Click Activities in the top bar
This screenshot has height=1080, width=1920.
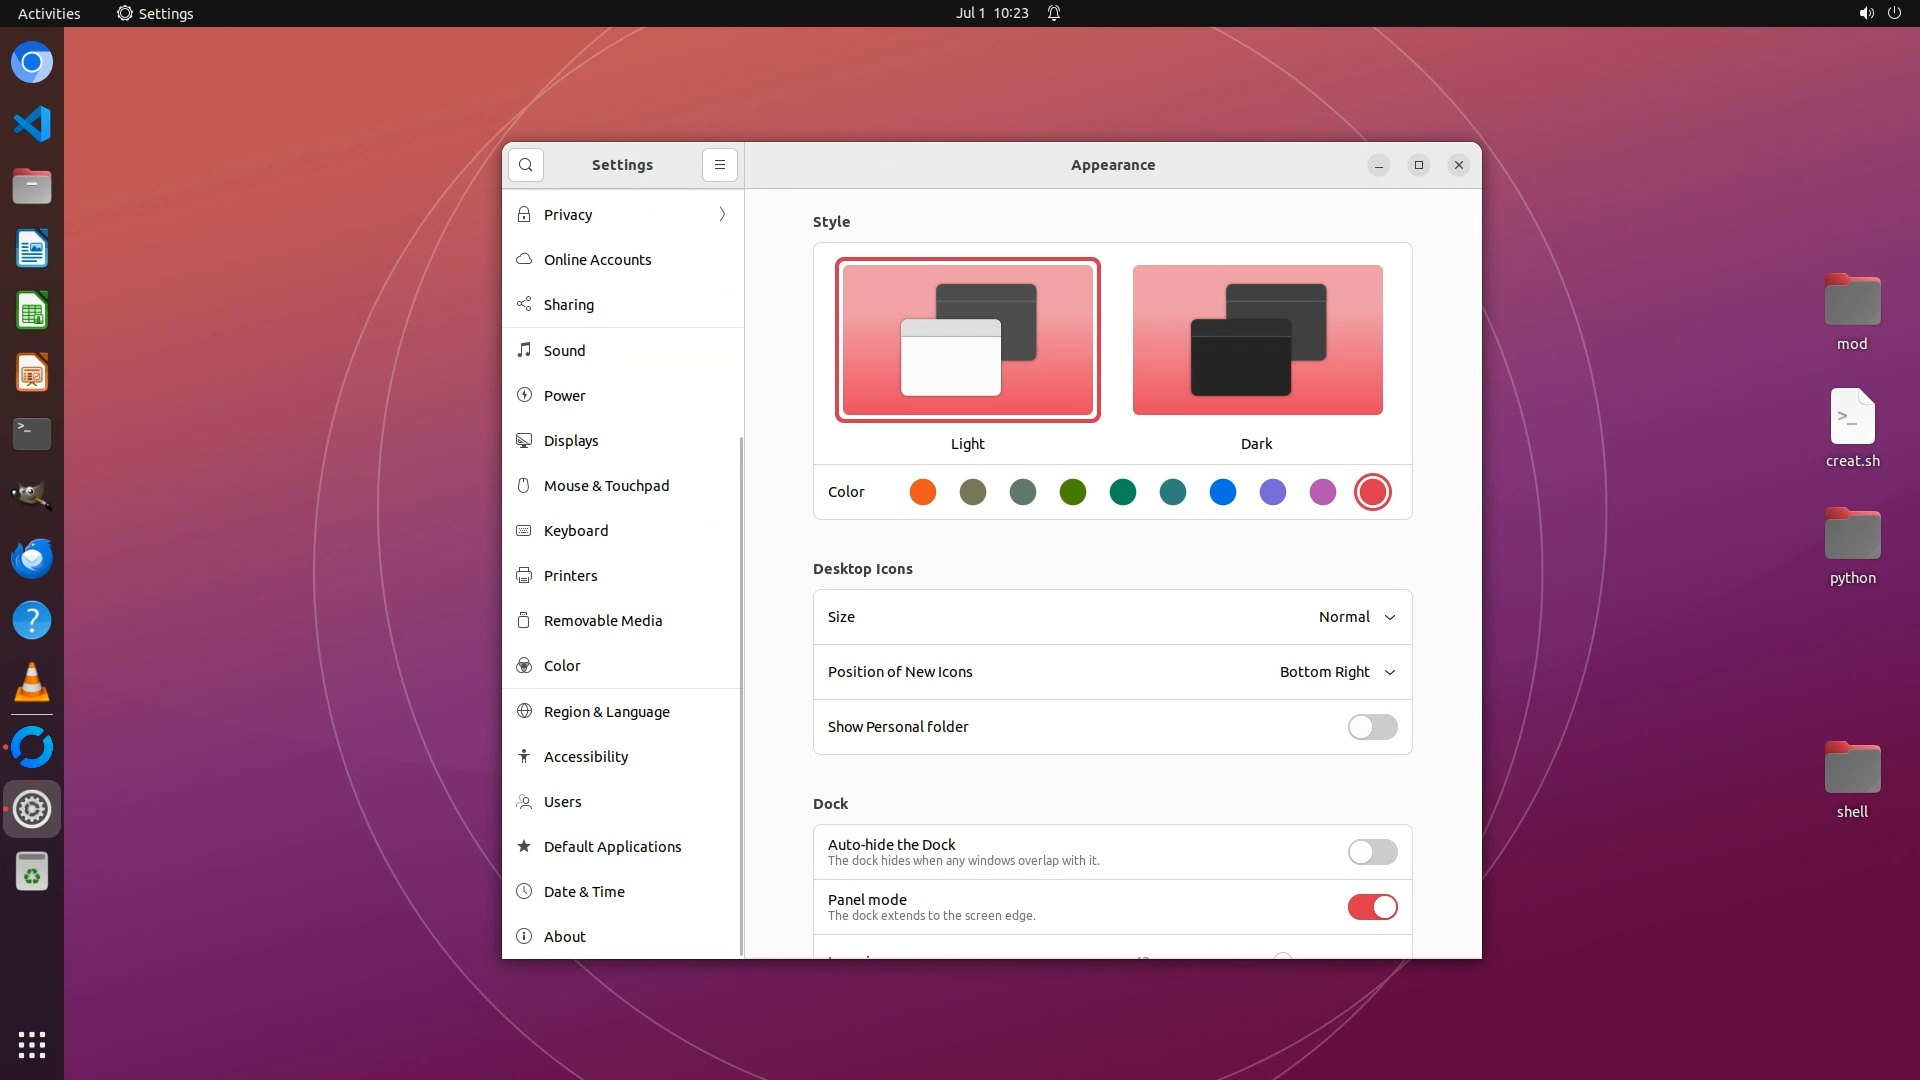pyautogui.click(x=49, y=13)
